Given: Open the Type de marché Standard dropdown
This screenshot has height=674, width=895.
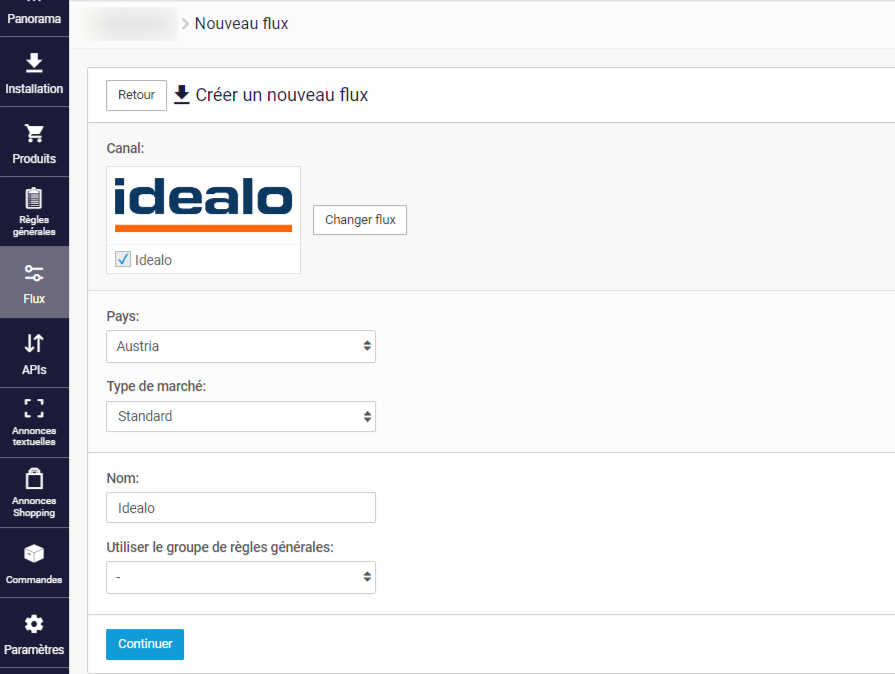Looking at the screenshot, I should (241, 417).
